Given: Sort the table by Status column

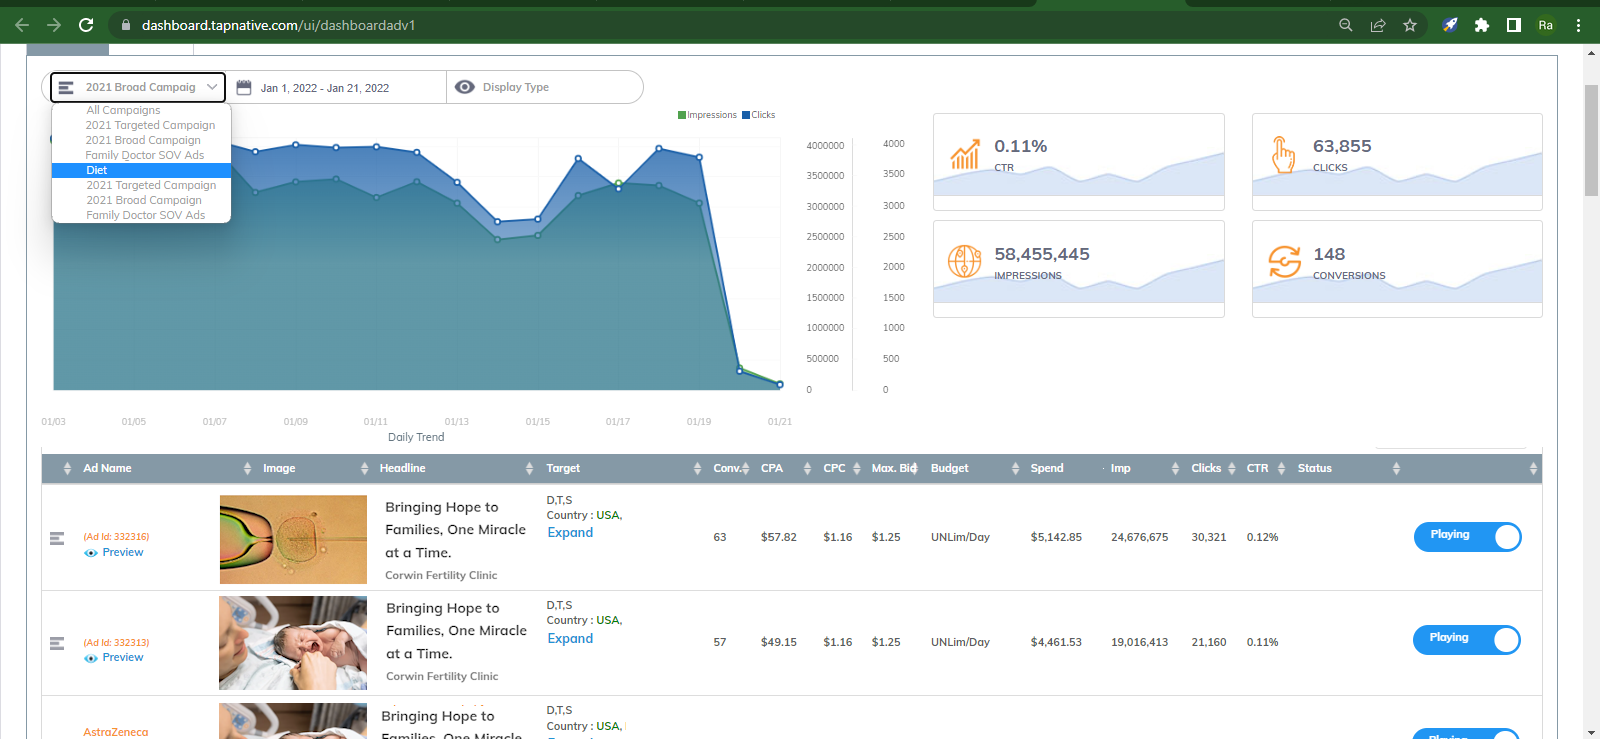Looking at the screenshot, I should 1396,468.
